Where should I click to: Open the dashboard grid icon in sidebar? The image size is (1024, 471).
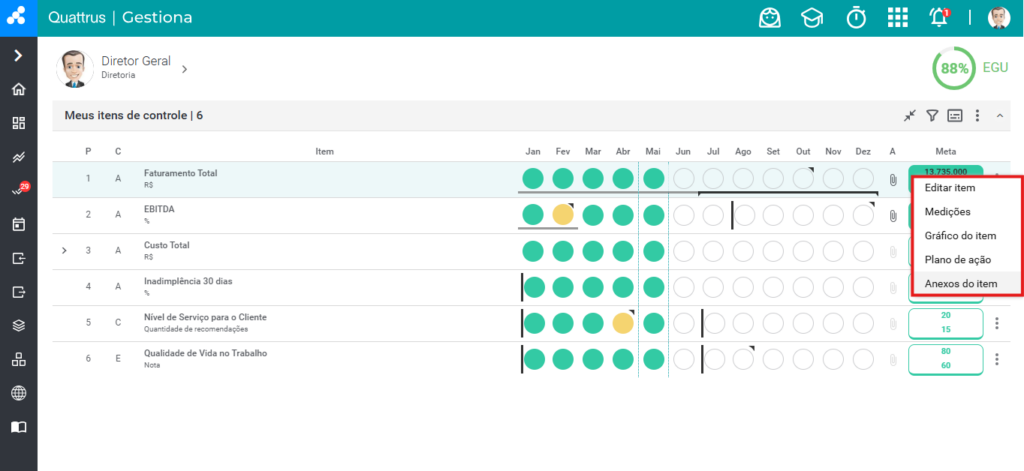tap(18, 123)
